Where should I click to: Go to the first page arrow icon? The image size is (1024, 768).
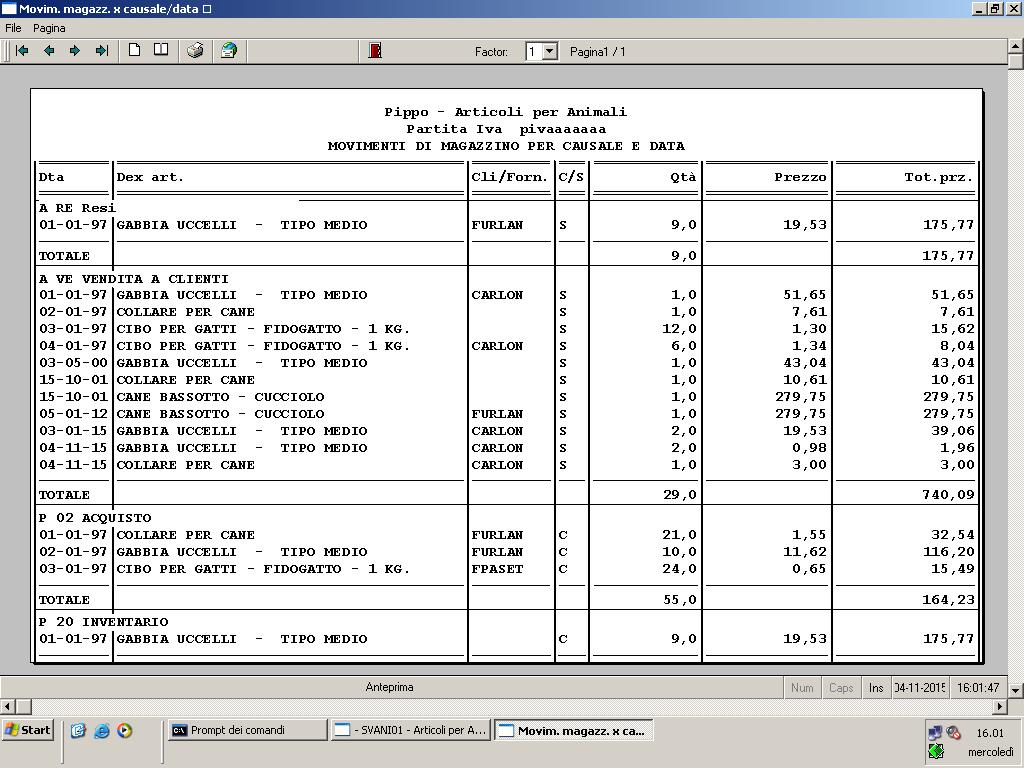click(x=22, y=50)
